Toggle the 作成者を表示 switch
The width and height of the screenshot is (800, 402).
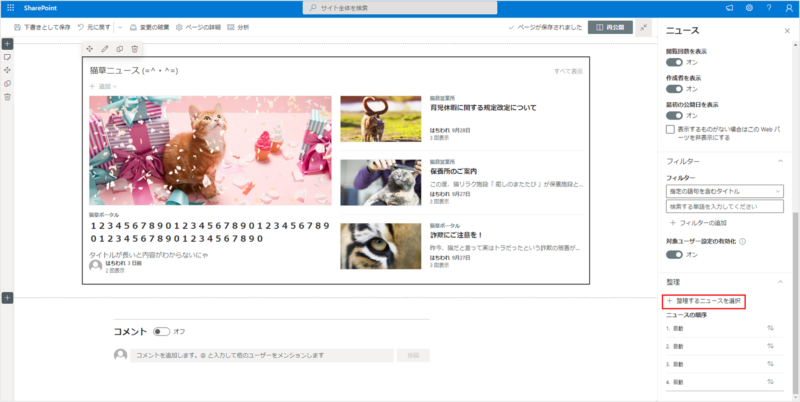tap(674, 89)
